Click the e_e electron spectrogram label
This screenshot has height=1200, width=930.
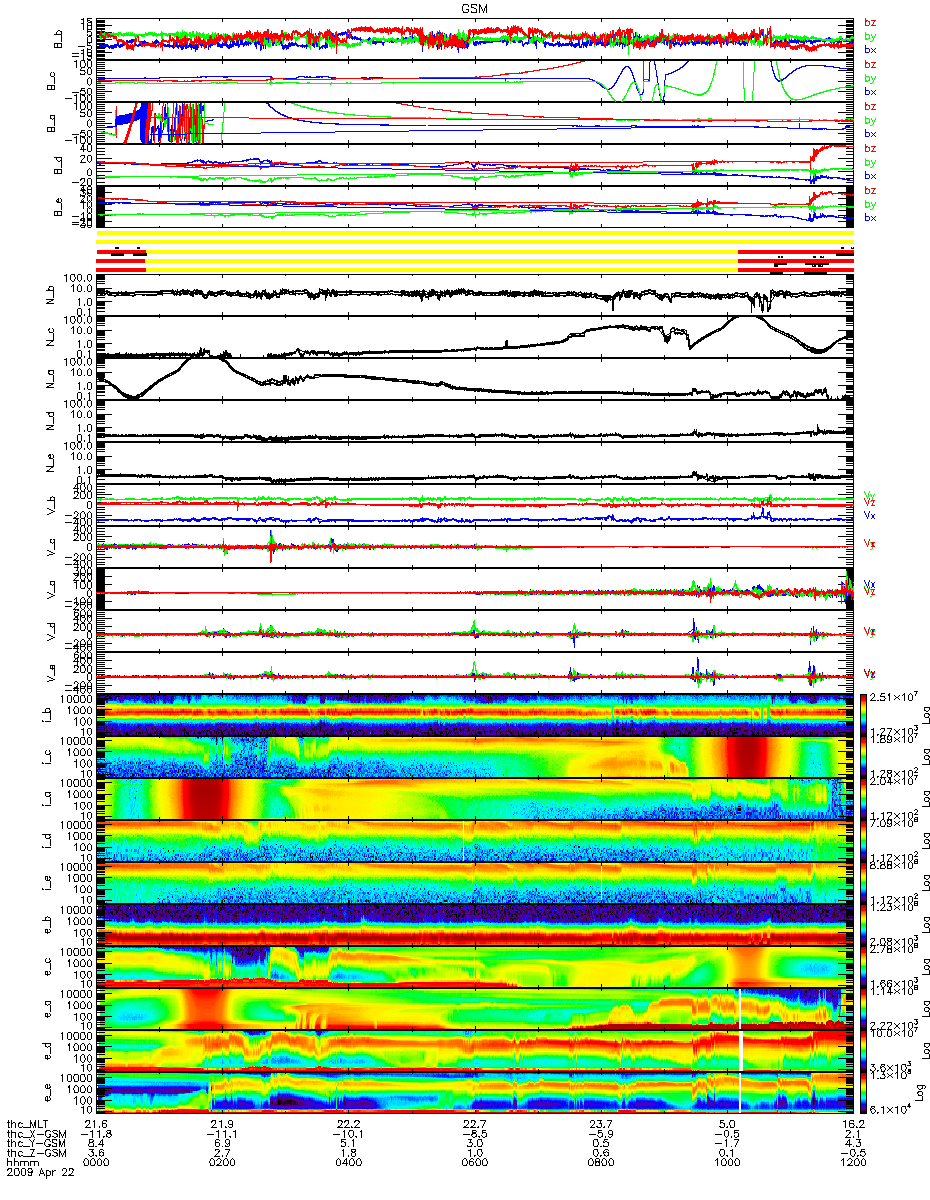[50, 1093]
